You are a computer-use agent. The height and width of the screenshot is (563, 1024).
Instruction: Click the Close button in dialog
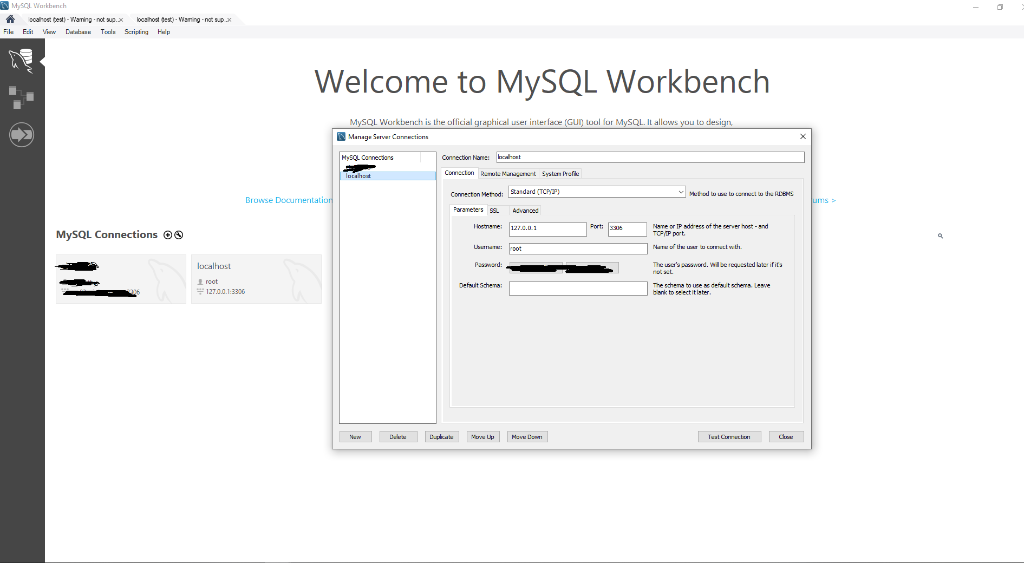tap(786, 437)
